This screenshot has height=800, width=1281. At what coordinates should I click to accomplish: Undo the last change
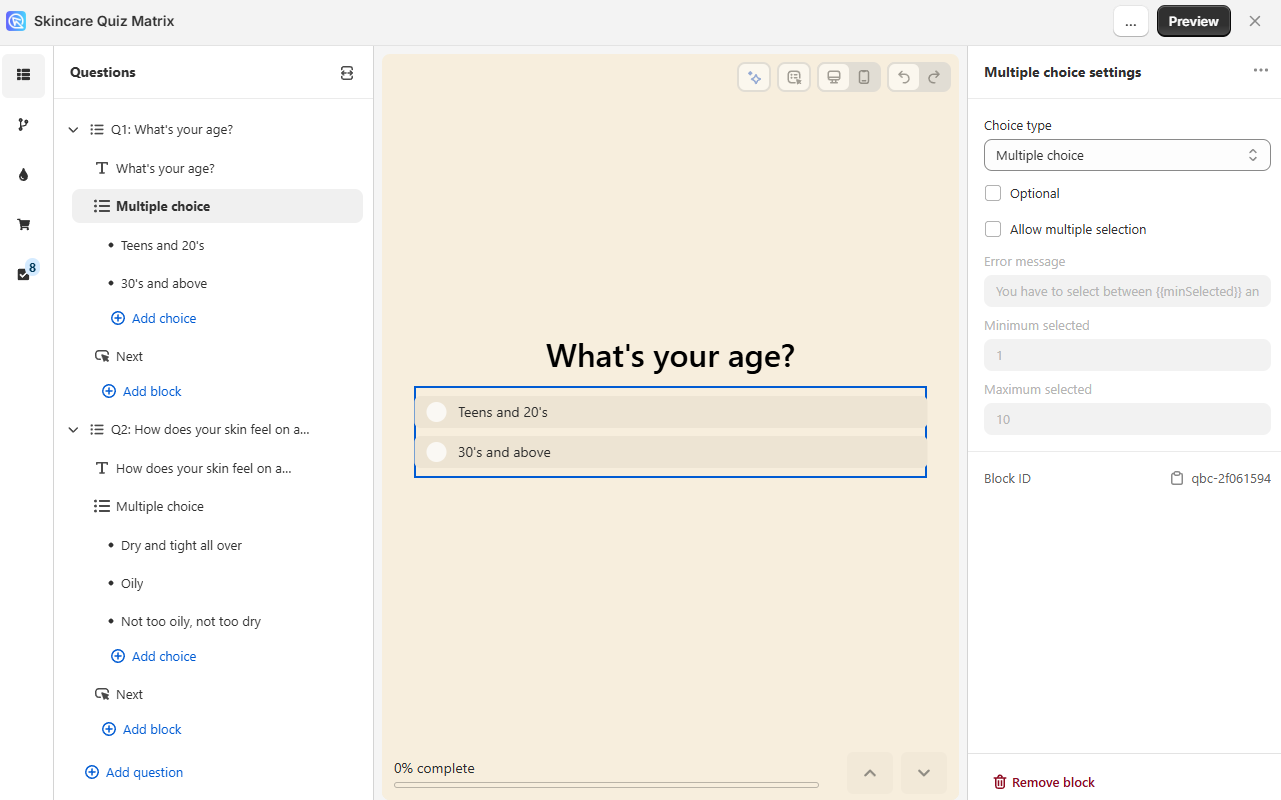point(904,78)
